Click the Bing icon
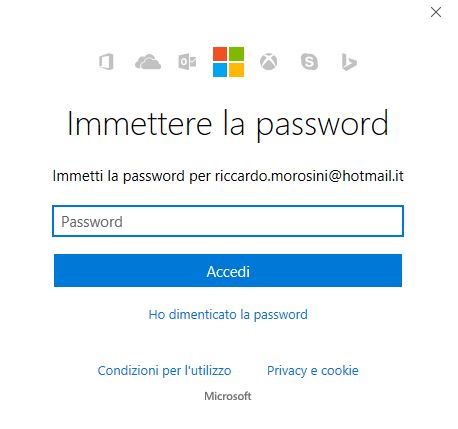 pos(349,62)
